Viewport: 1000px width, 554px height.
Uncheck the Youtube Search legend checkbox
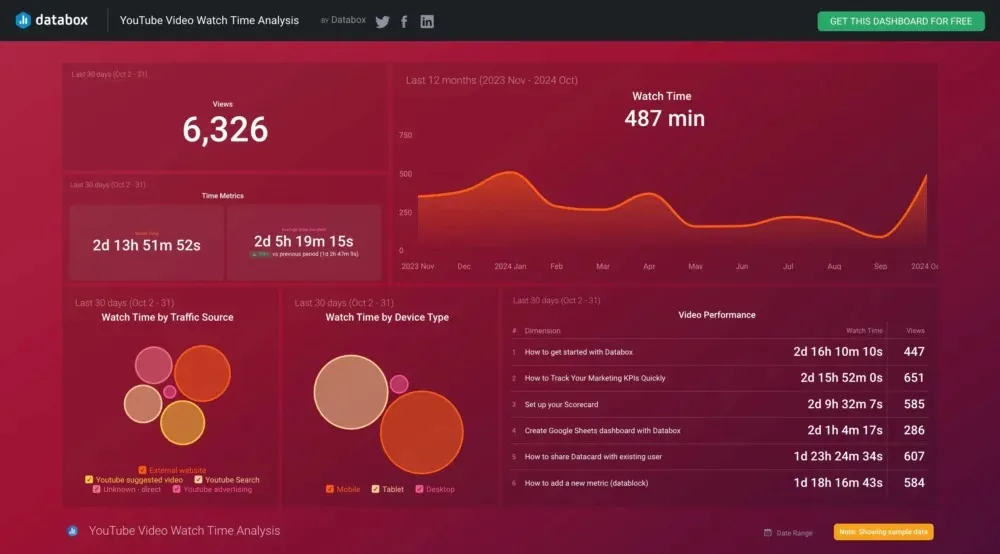pos(198,480)
